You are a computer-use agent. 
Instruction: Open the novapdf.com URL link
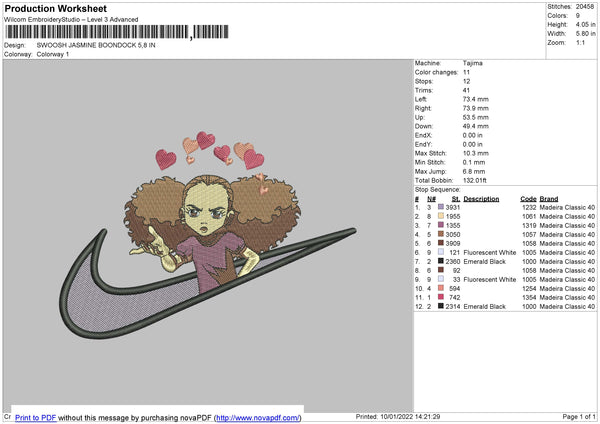258,417
